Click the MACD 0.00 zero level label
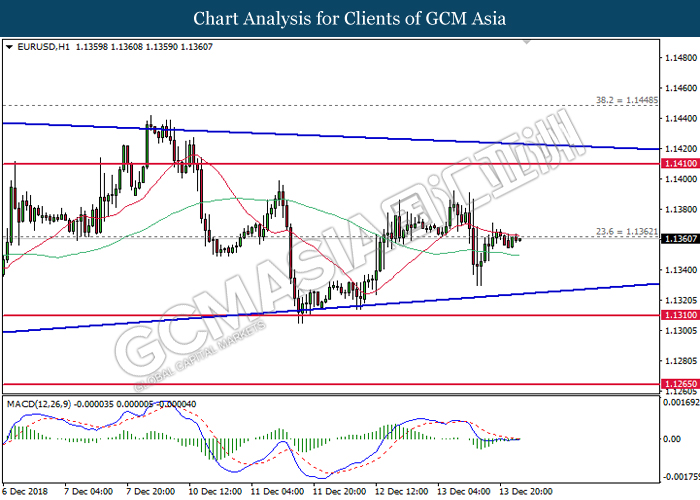Screen dimensions: 700x500 click(672, 439)
